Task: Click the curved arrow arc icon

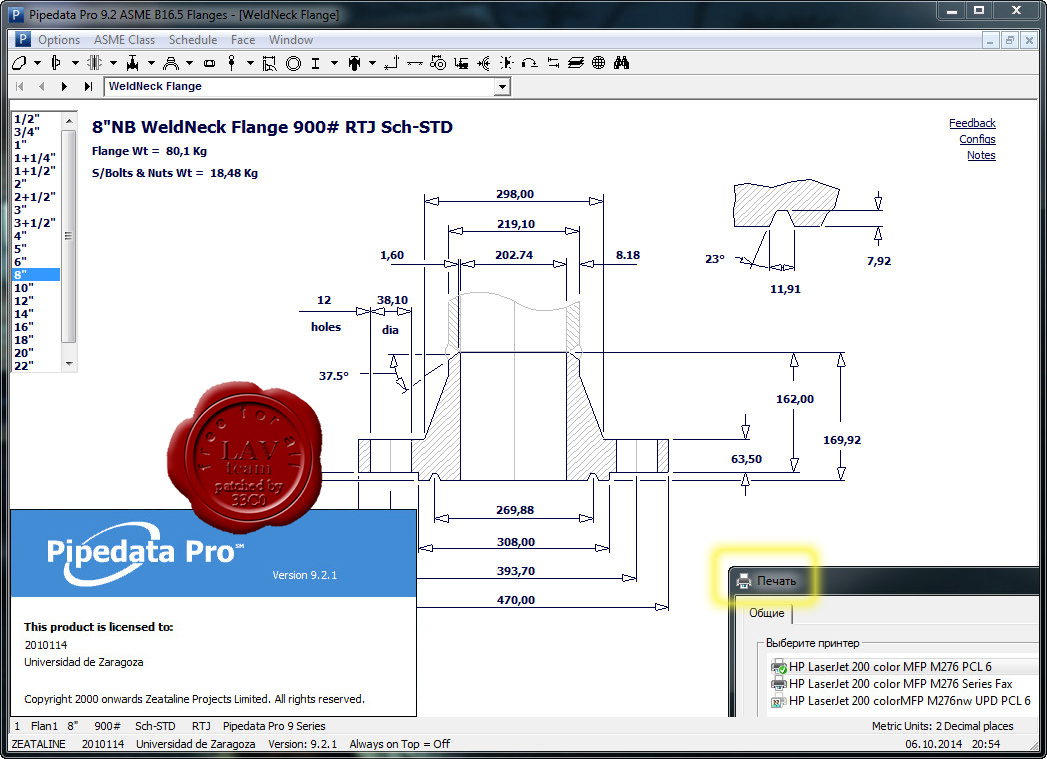Action: 530,63
